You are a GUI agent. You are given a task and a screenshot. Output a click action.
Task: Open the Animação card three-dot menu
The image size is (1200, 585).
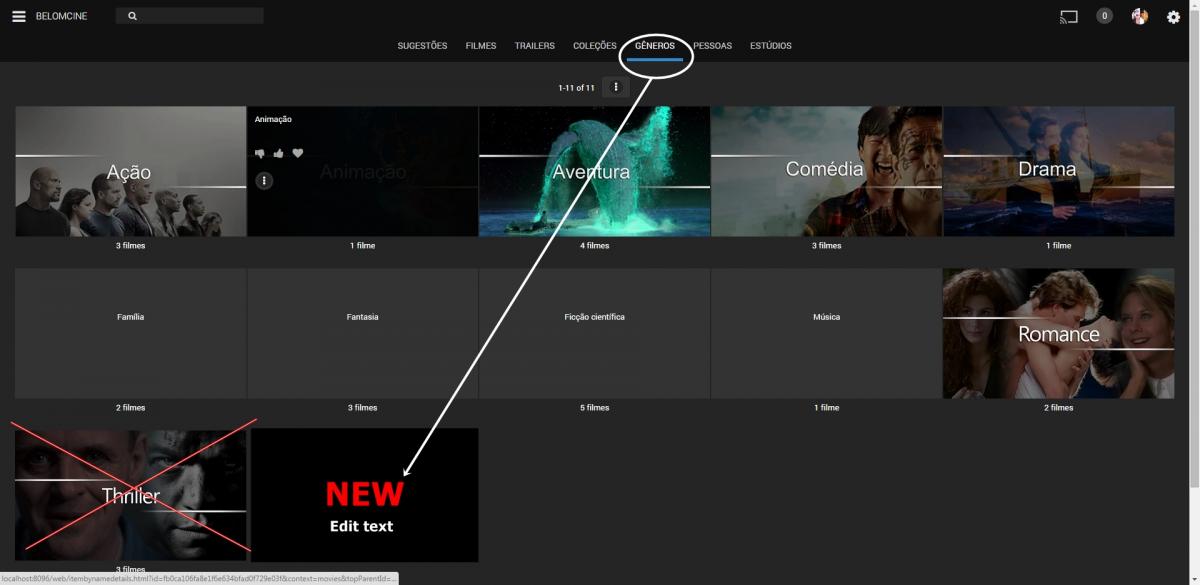click(x=264, y=181)
